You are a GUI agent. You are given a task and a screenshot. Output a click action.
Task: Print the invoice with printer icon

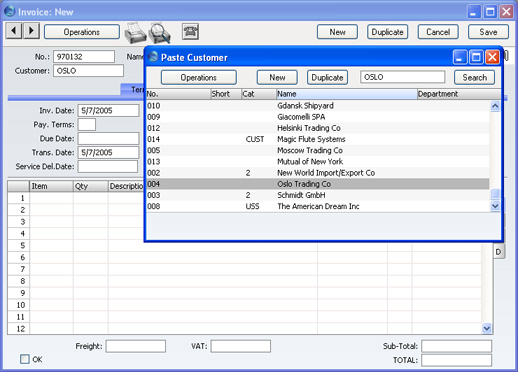click(x=135, y=33)
